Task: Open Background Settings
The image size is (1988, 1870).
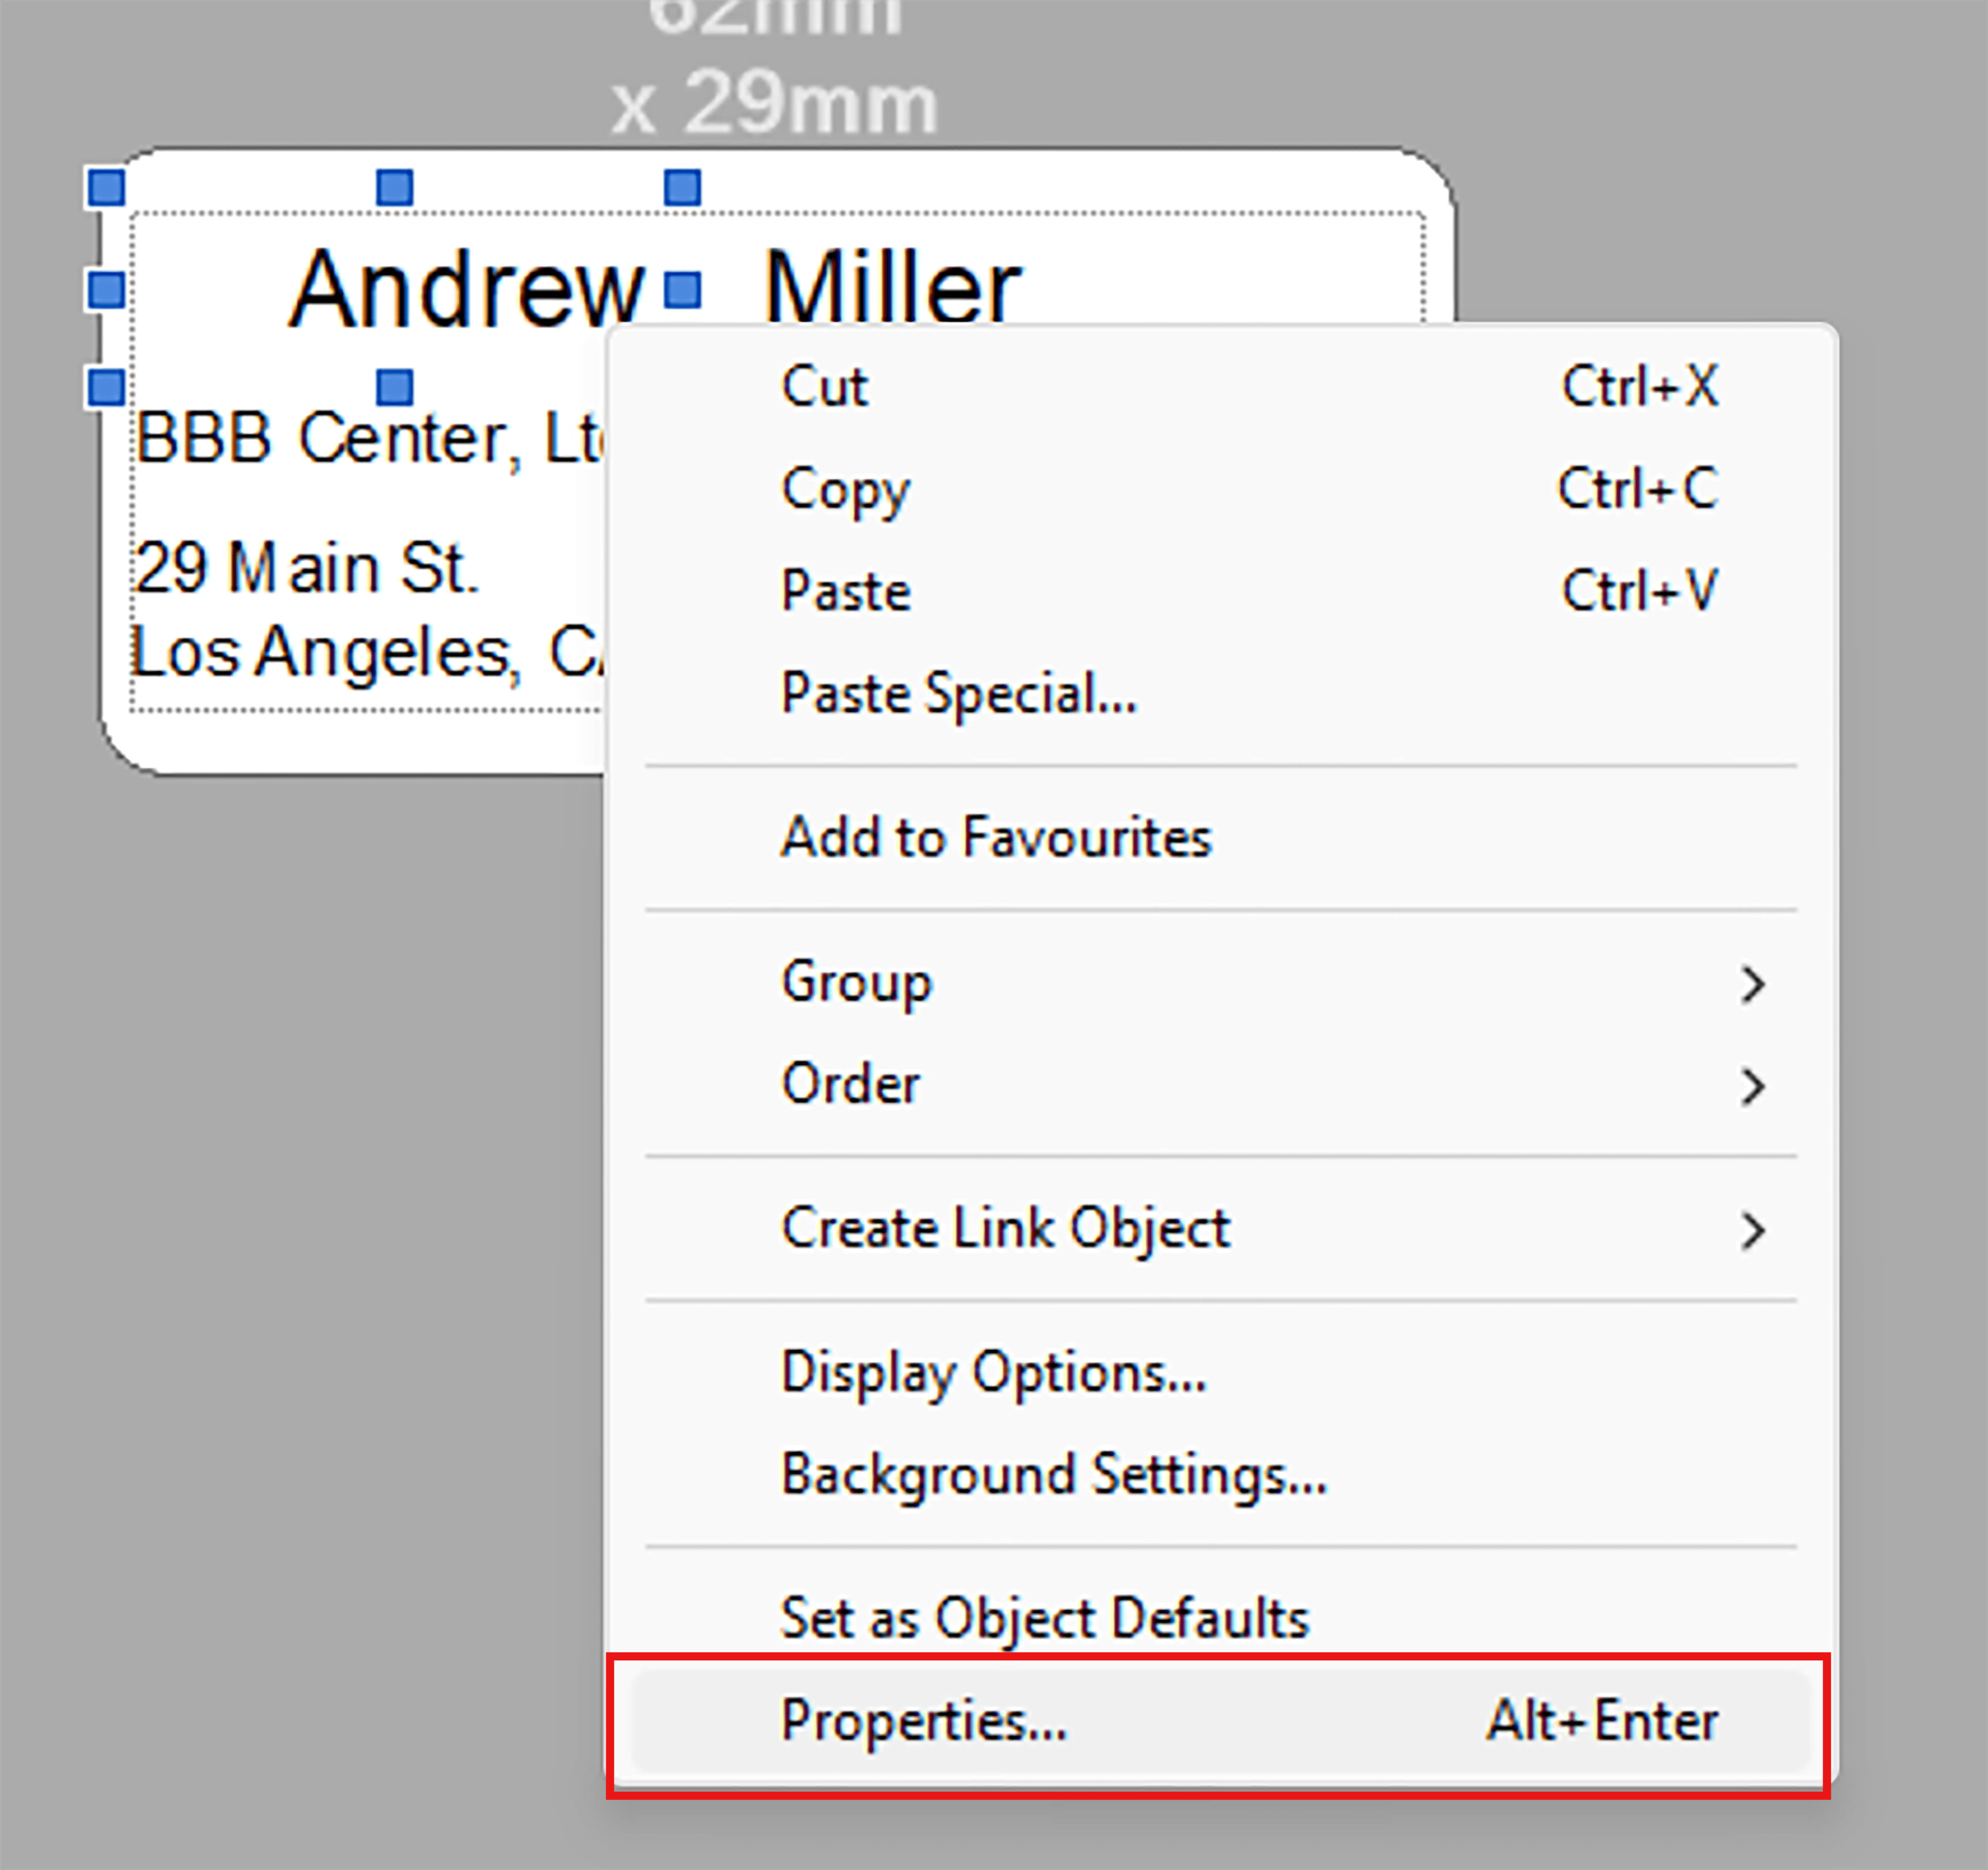Action: (x=1054, y=1475)
